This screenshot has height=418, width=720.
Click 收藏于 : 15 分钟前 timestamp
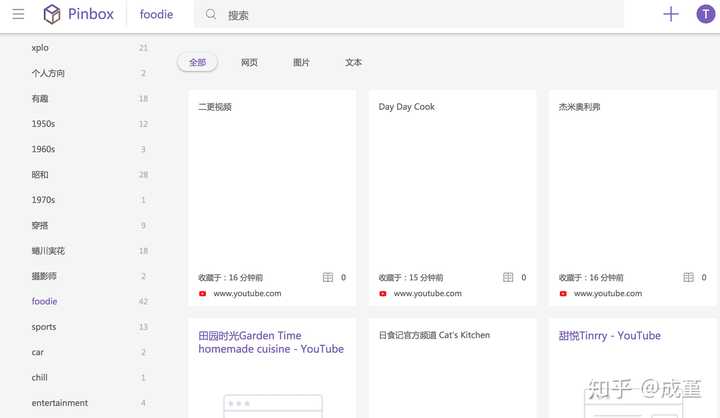click(x=411, y=277)
